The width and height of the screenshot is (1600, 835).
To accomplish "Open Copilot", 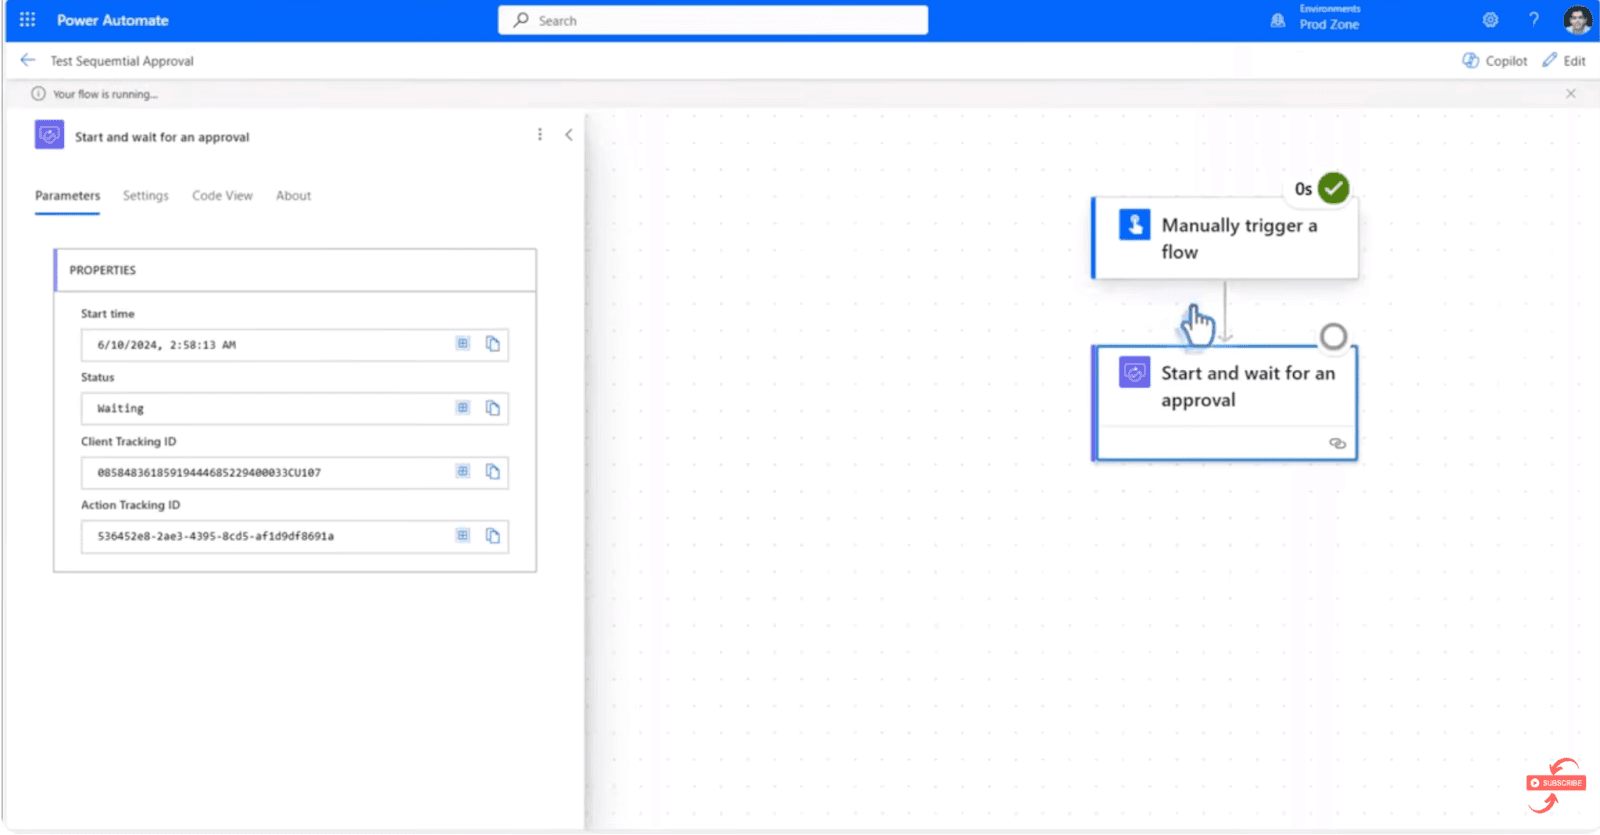I will click(1495, 61).
